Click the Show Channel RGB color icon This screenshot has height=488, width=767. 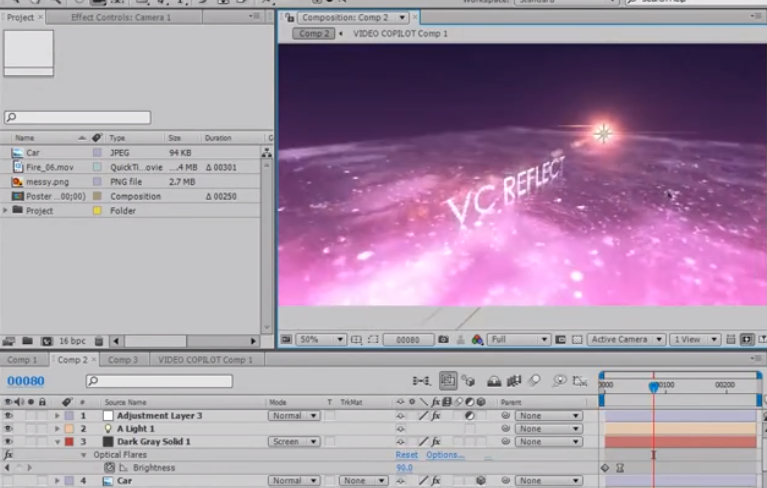pos(477,339)
